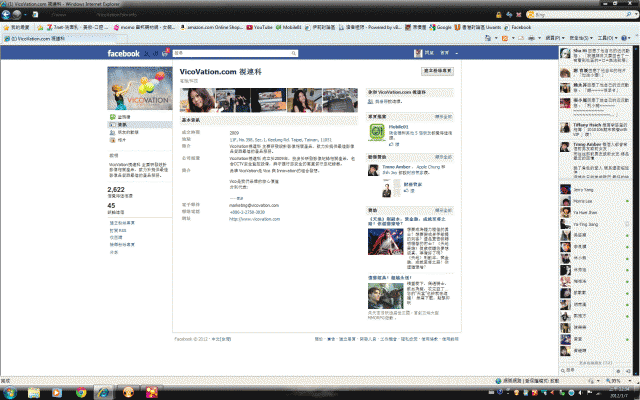
Task: Click the Mobile01 page name link
Action: point(398,127)
